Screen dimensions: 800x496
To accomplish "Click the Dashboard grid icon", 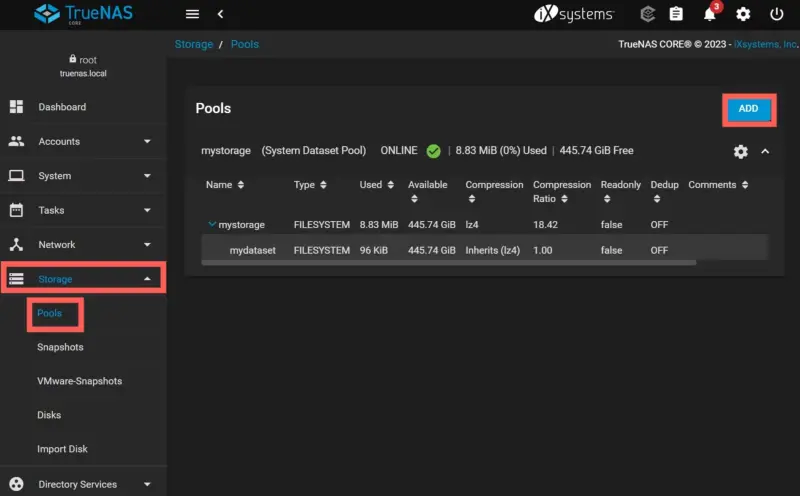I will [16, 107].
